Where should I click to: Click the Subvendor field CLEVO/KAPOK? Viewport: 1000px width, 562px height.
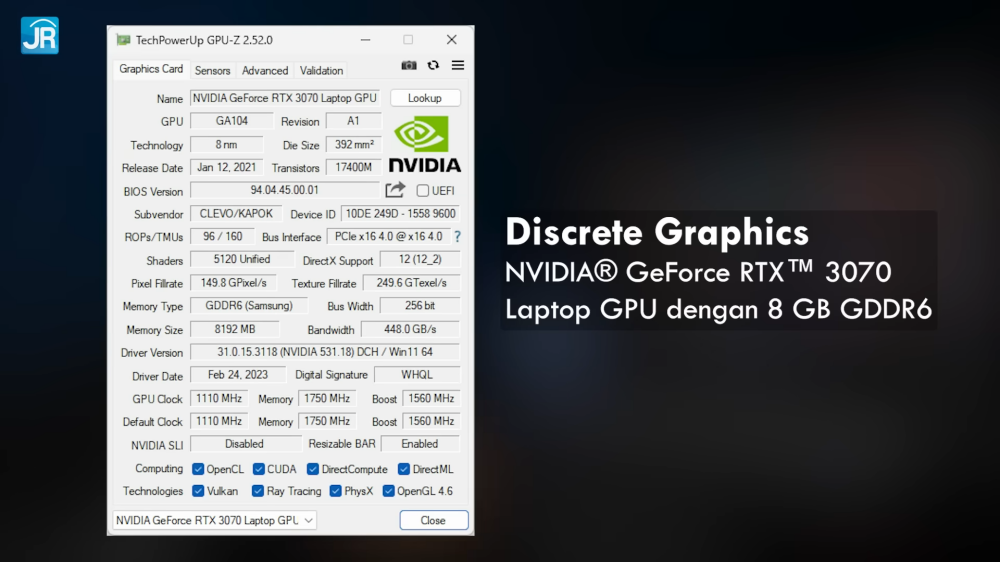[236, 214]
